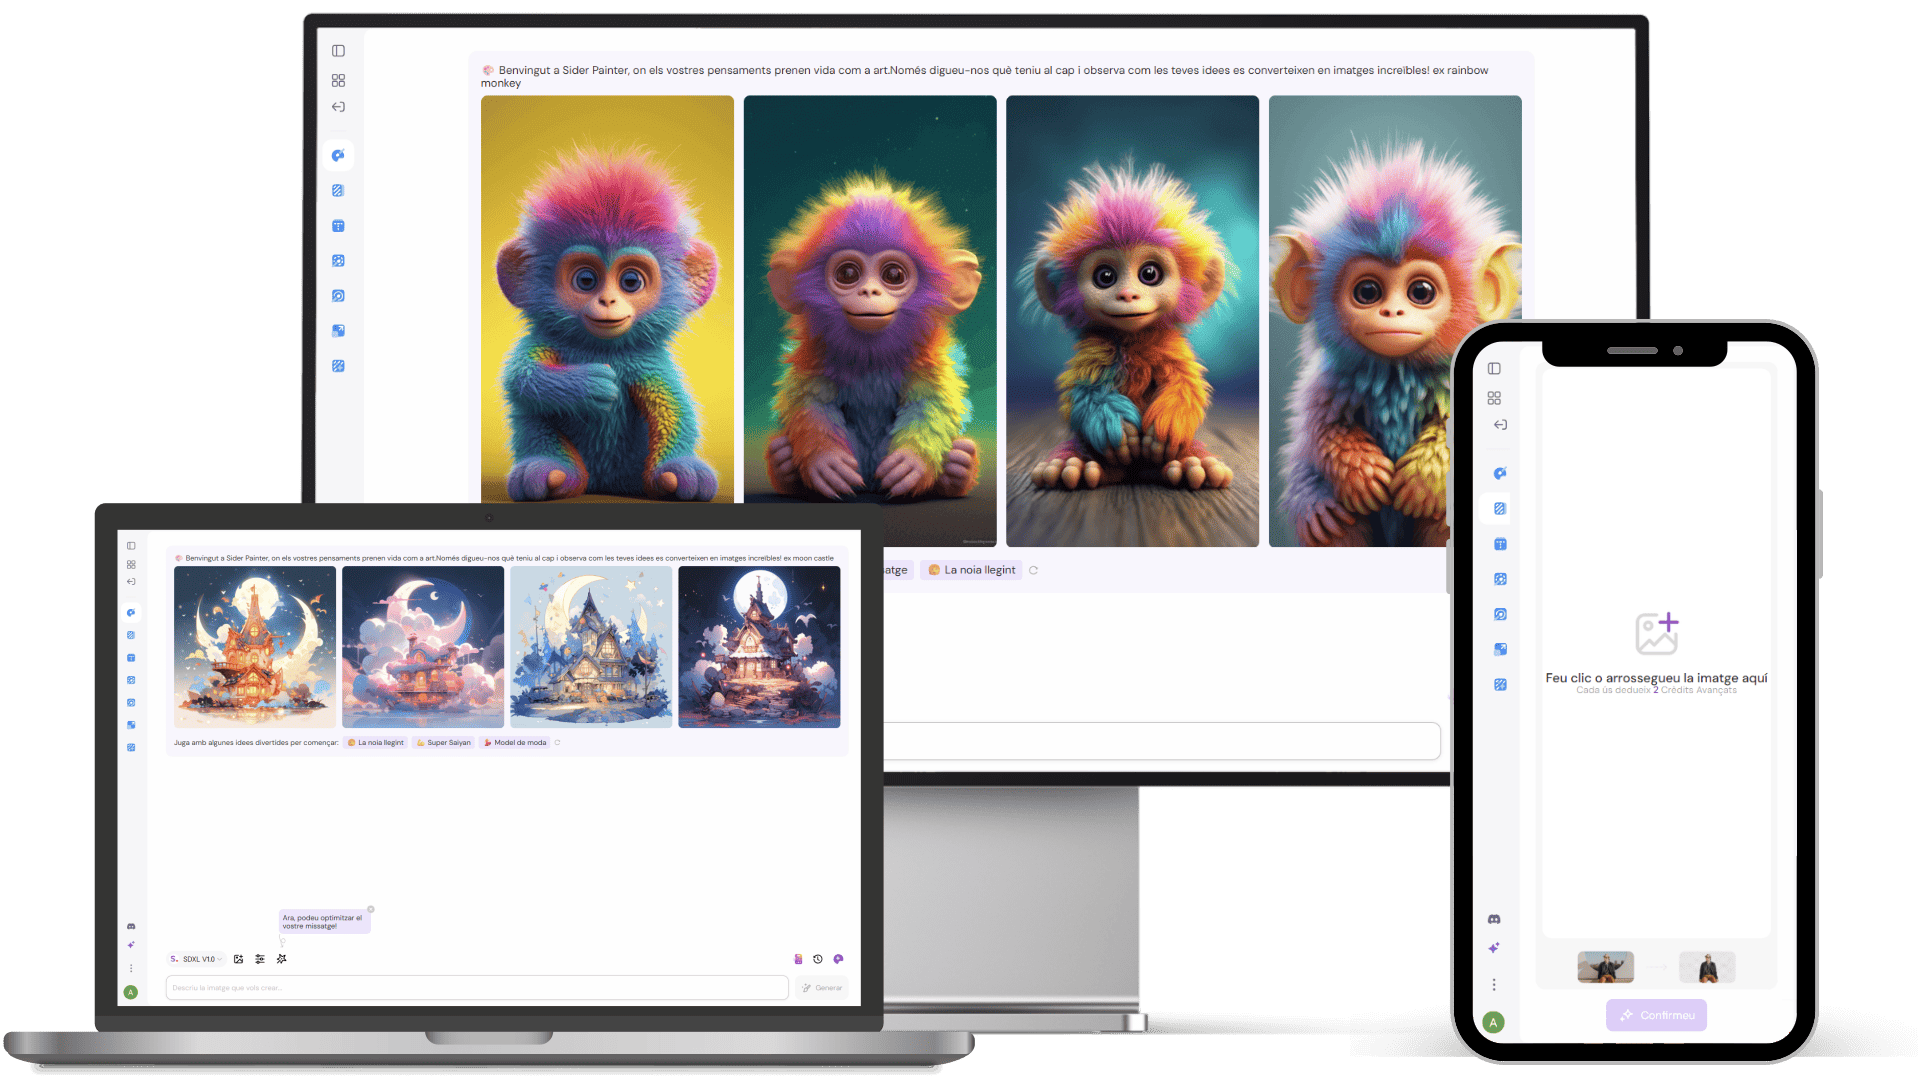Toggle sidebar panel icon on the phone
The image size is (1920, 1080).
click(x=1494, y=369)
